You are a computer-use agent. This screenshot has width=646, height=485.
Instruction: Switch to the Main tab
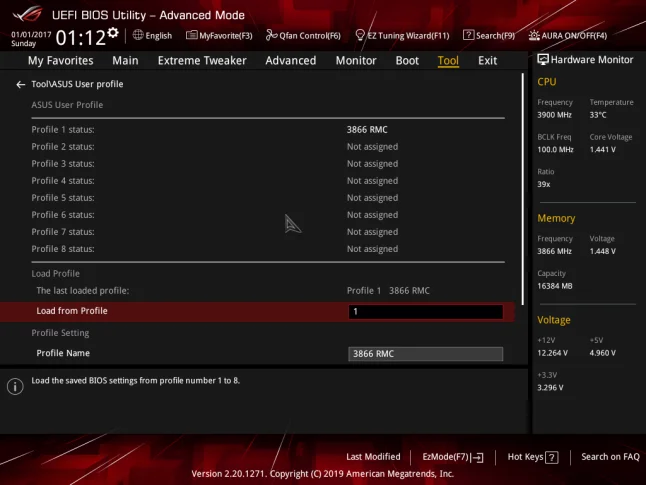tap(125, 61)
